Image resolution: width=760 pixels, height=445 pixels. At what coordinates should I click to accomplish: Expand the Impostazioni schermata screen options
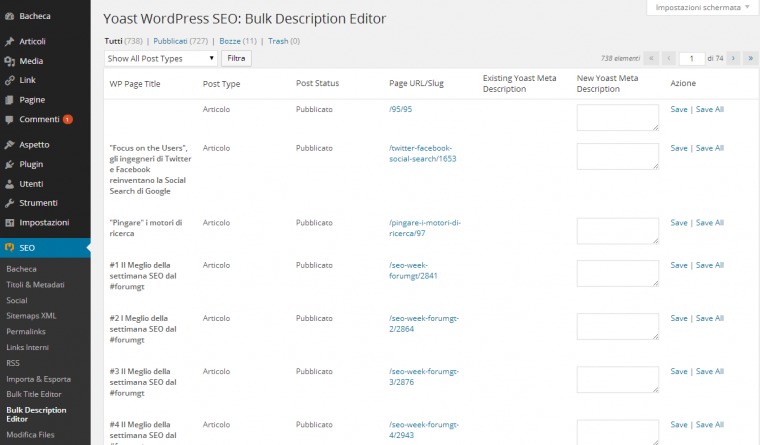[702, 7]
